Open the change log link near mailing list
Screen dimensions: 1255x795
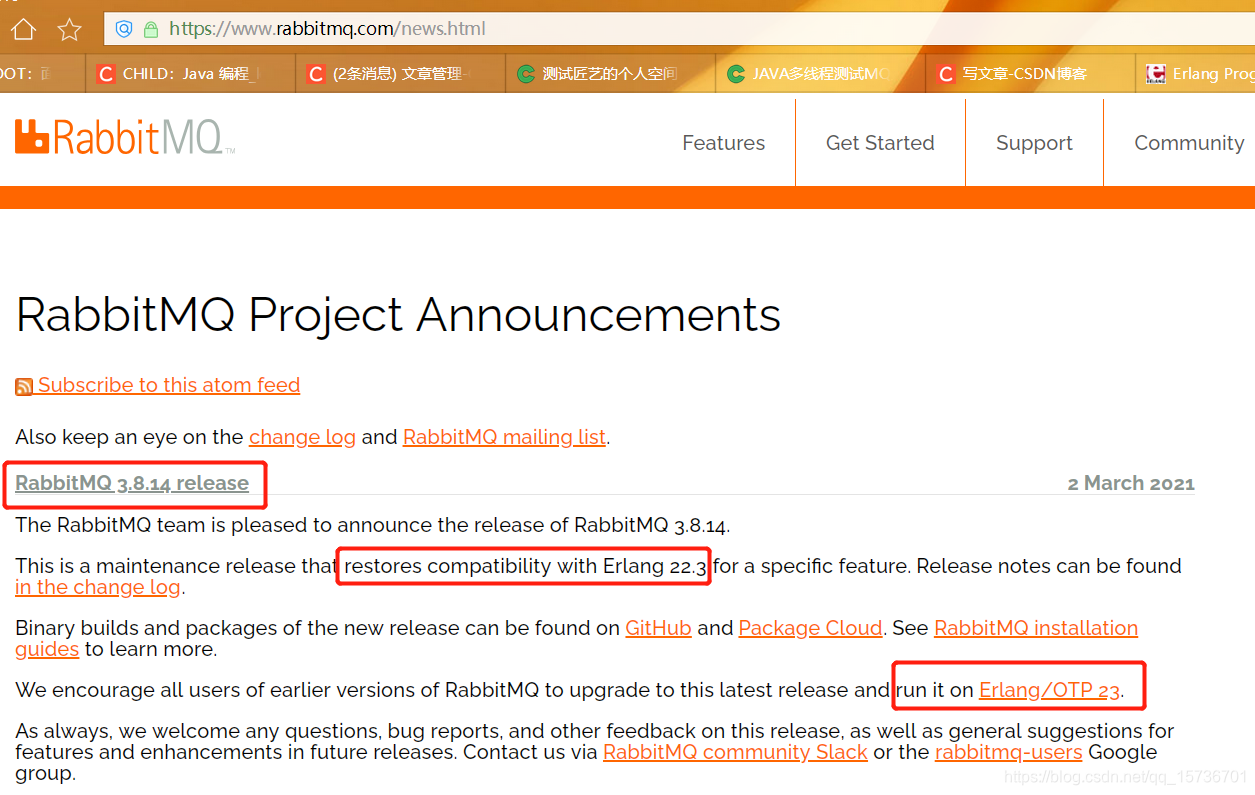coord(302,437)
